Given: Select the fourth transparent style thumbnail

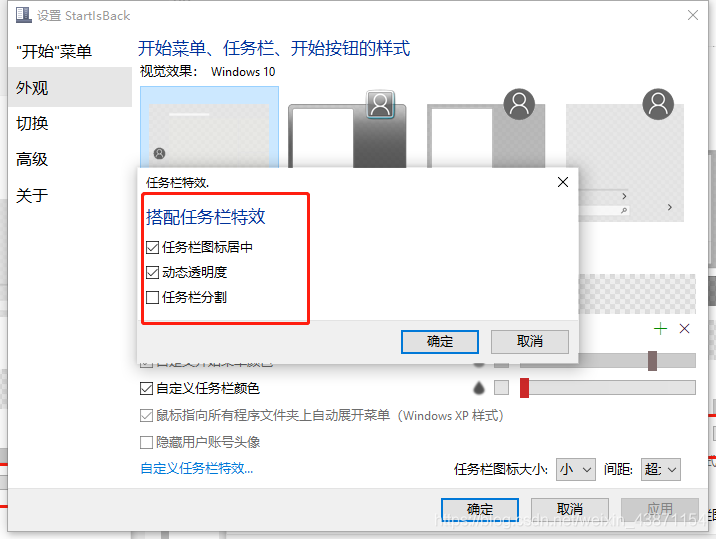Looking at the screenshot, I should (x=625, y=155).
